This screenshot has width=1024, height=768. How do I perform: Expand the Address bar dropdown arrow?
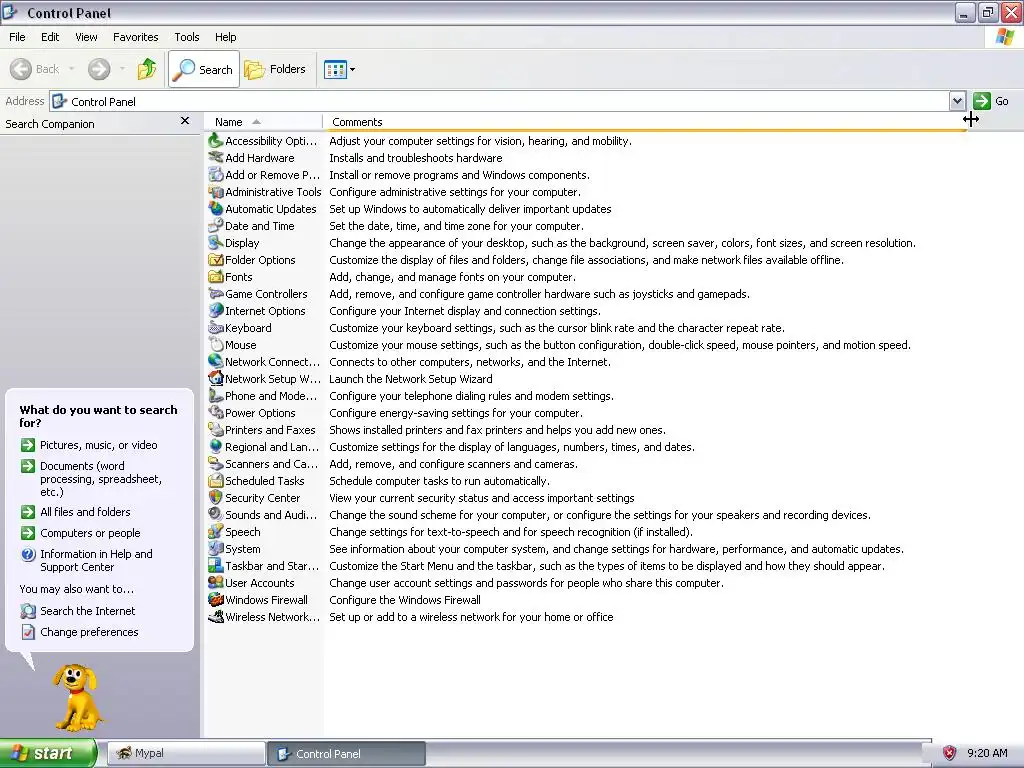[x=957, y=101]
